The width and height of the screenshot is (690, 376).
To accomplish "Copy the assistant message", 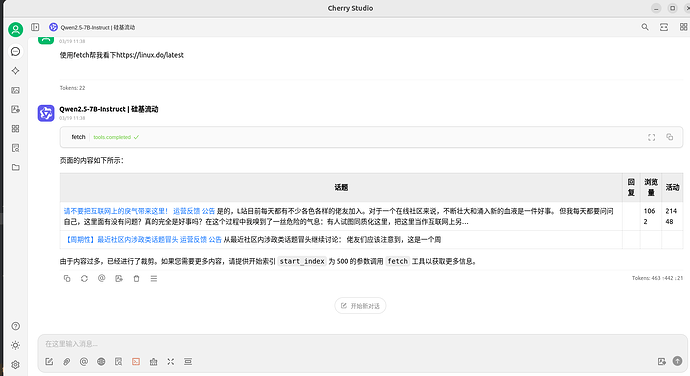I will click(67, 278).
